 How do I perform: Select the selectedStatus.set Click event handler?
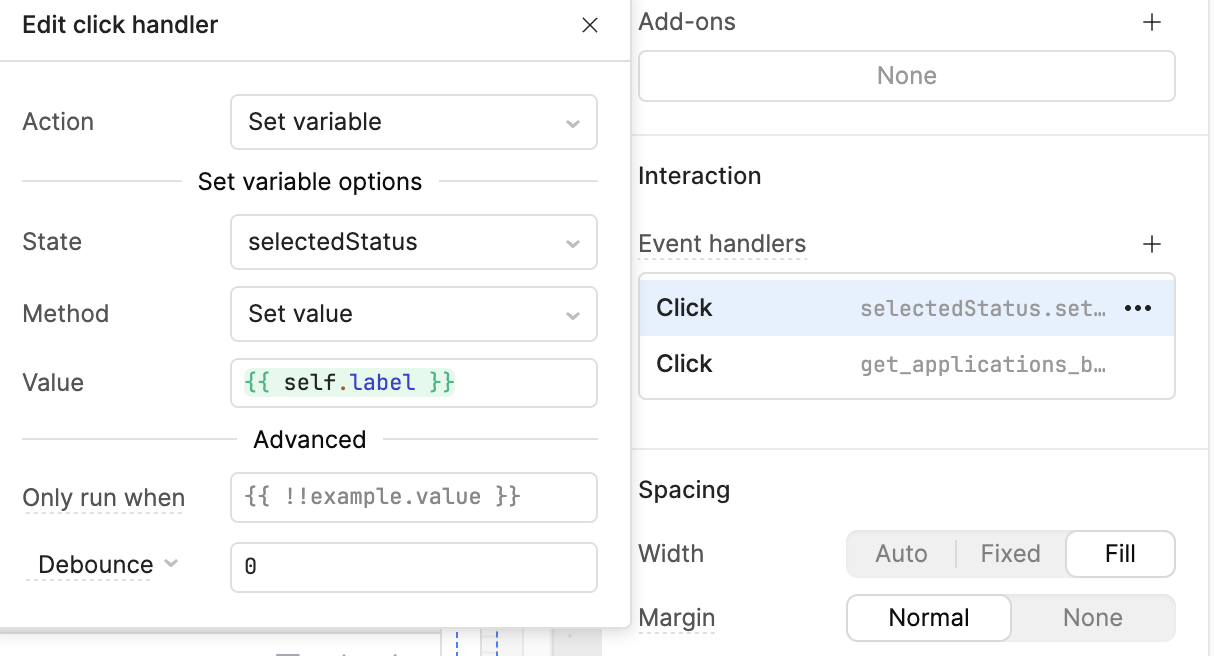click(x=880, y=308)
